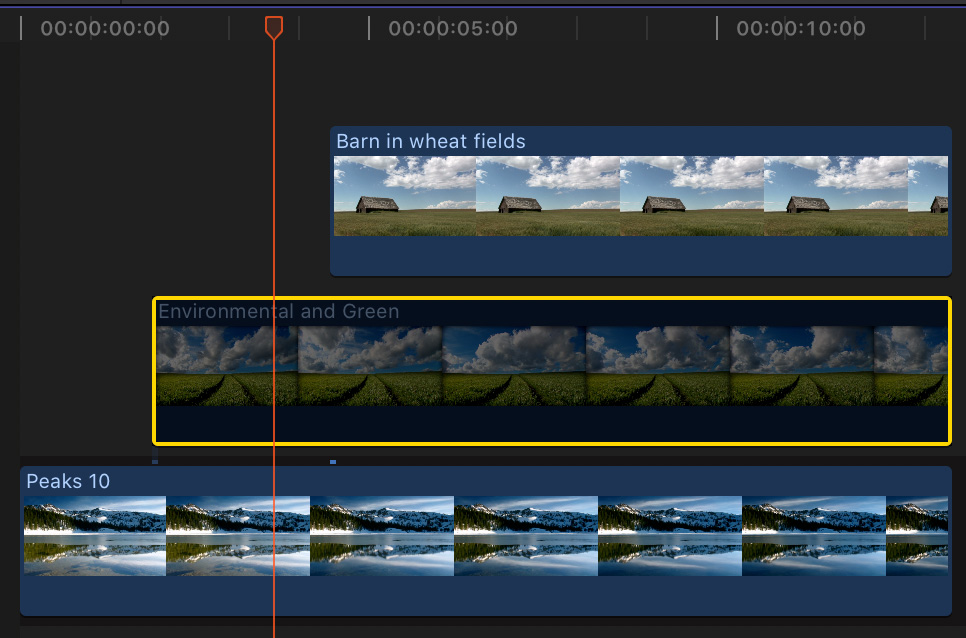Click fourth thumbnail in Environmental and Green filmstrip
The width and height of the screenshot is (966, 638).
658,366
